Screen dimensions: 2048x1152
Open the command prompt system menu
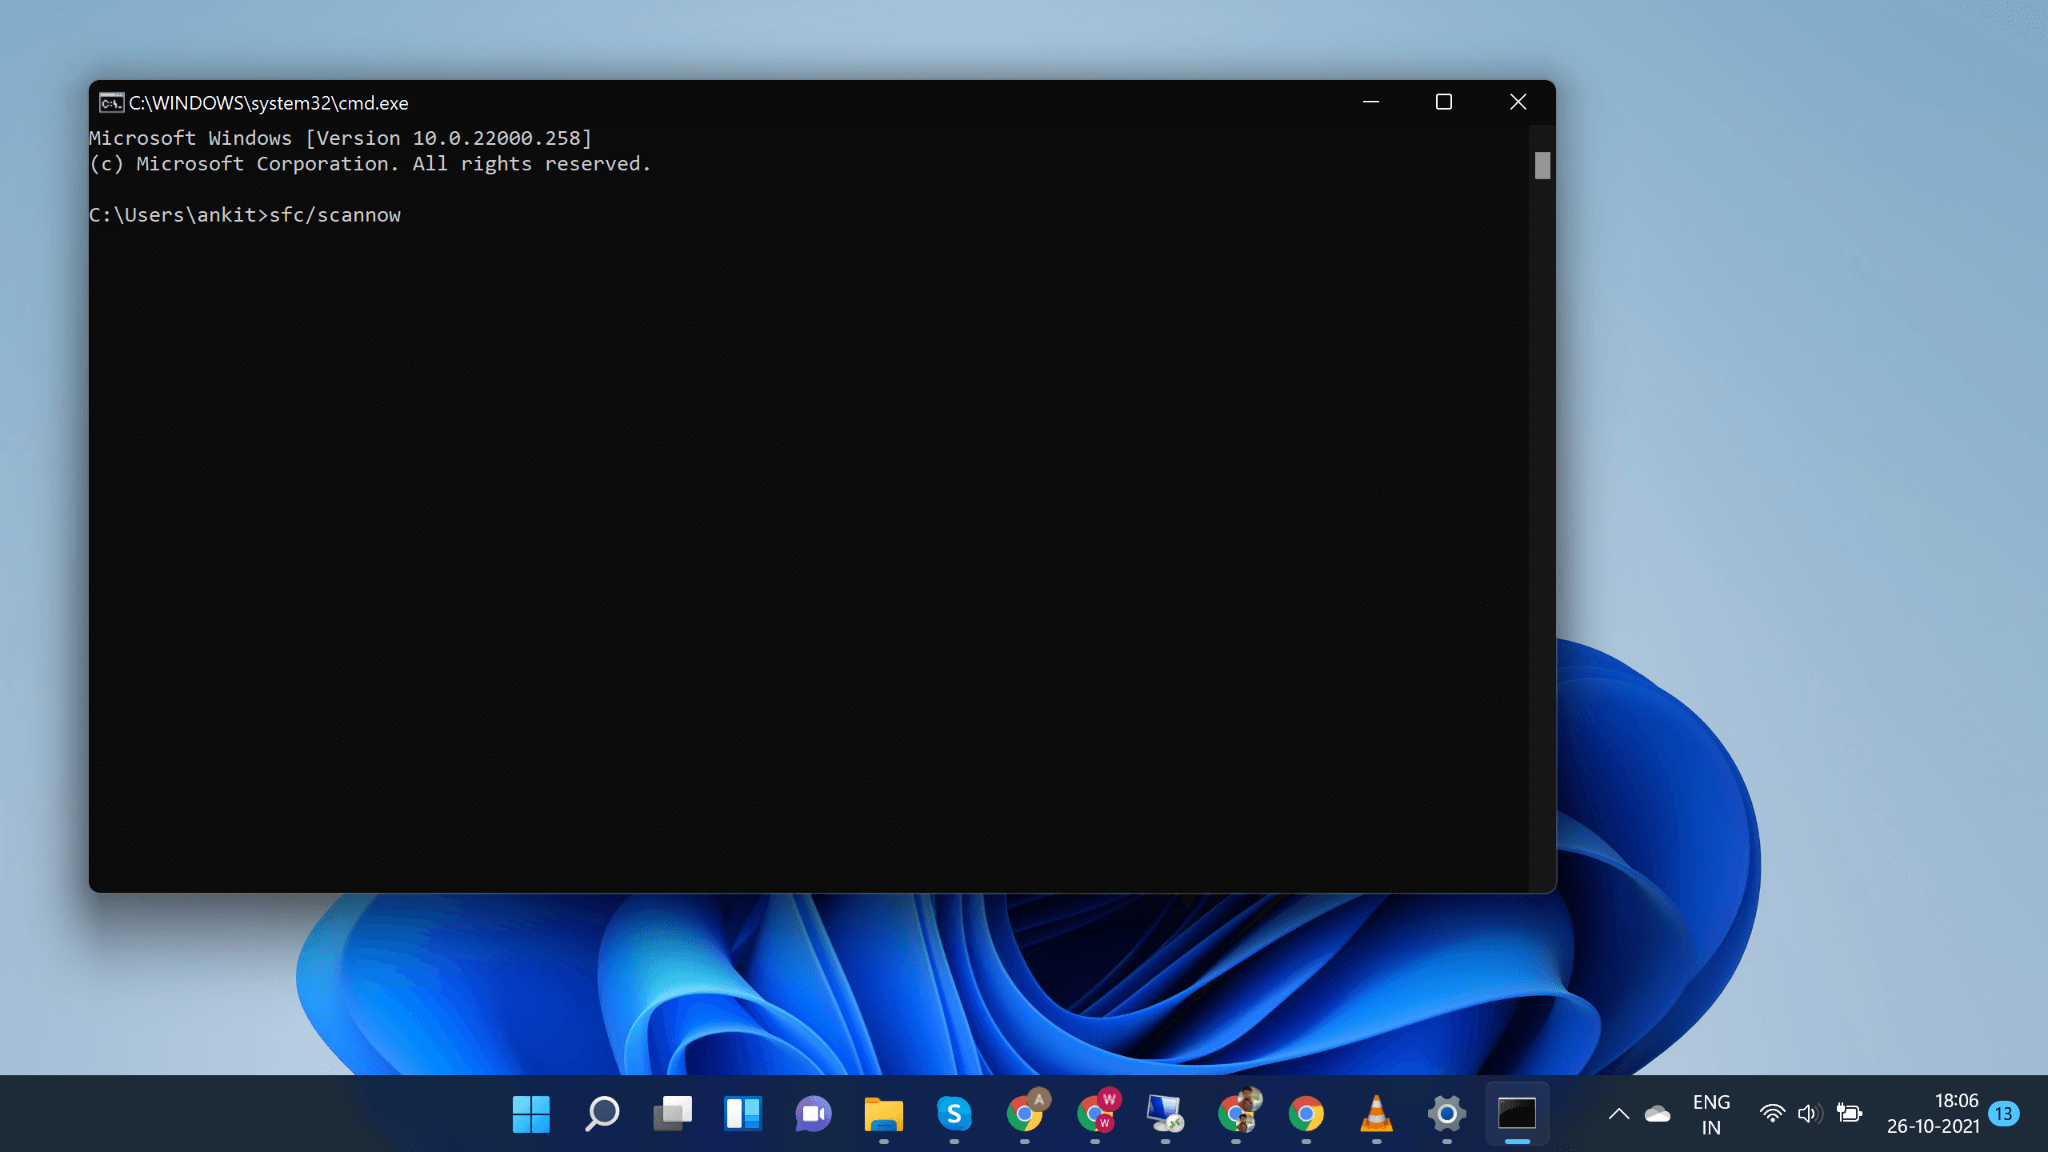pyautogui.click(x=110, y=102)
